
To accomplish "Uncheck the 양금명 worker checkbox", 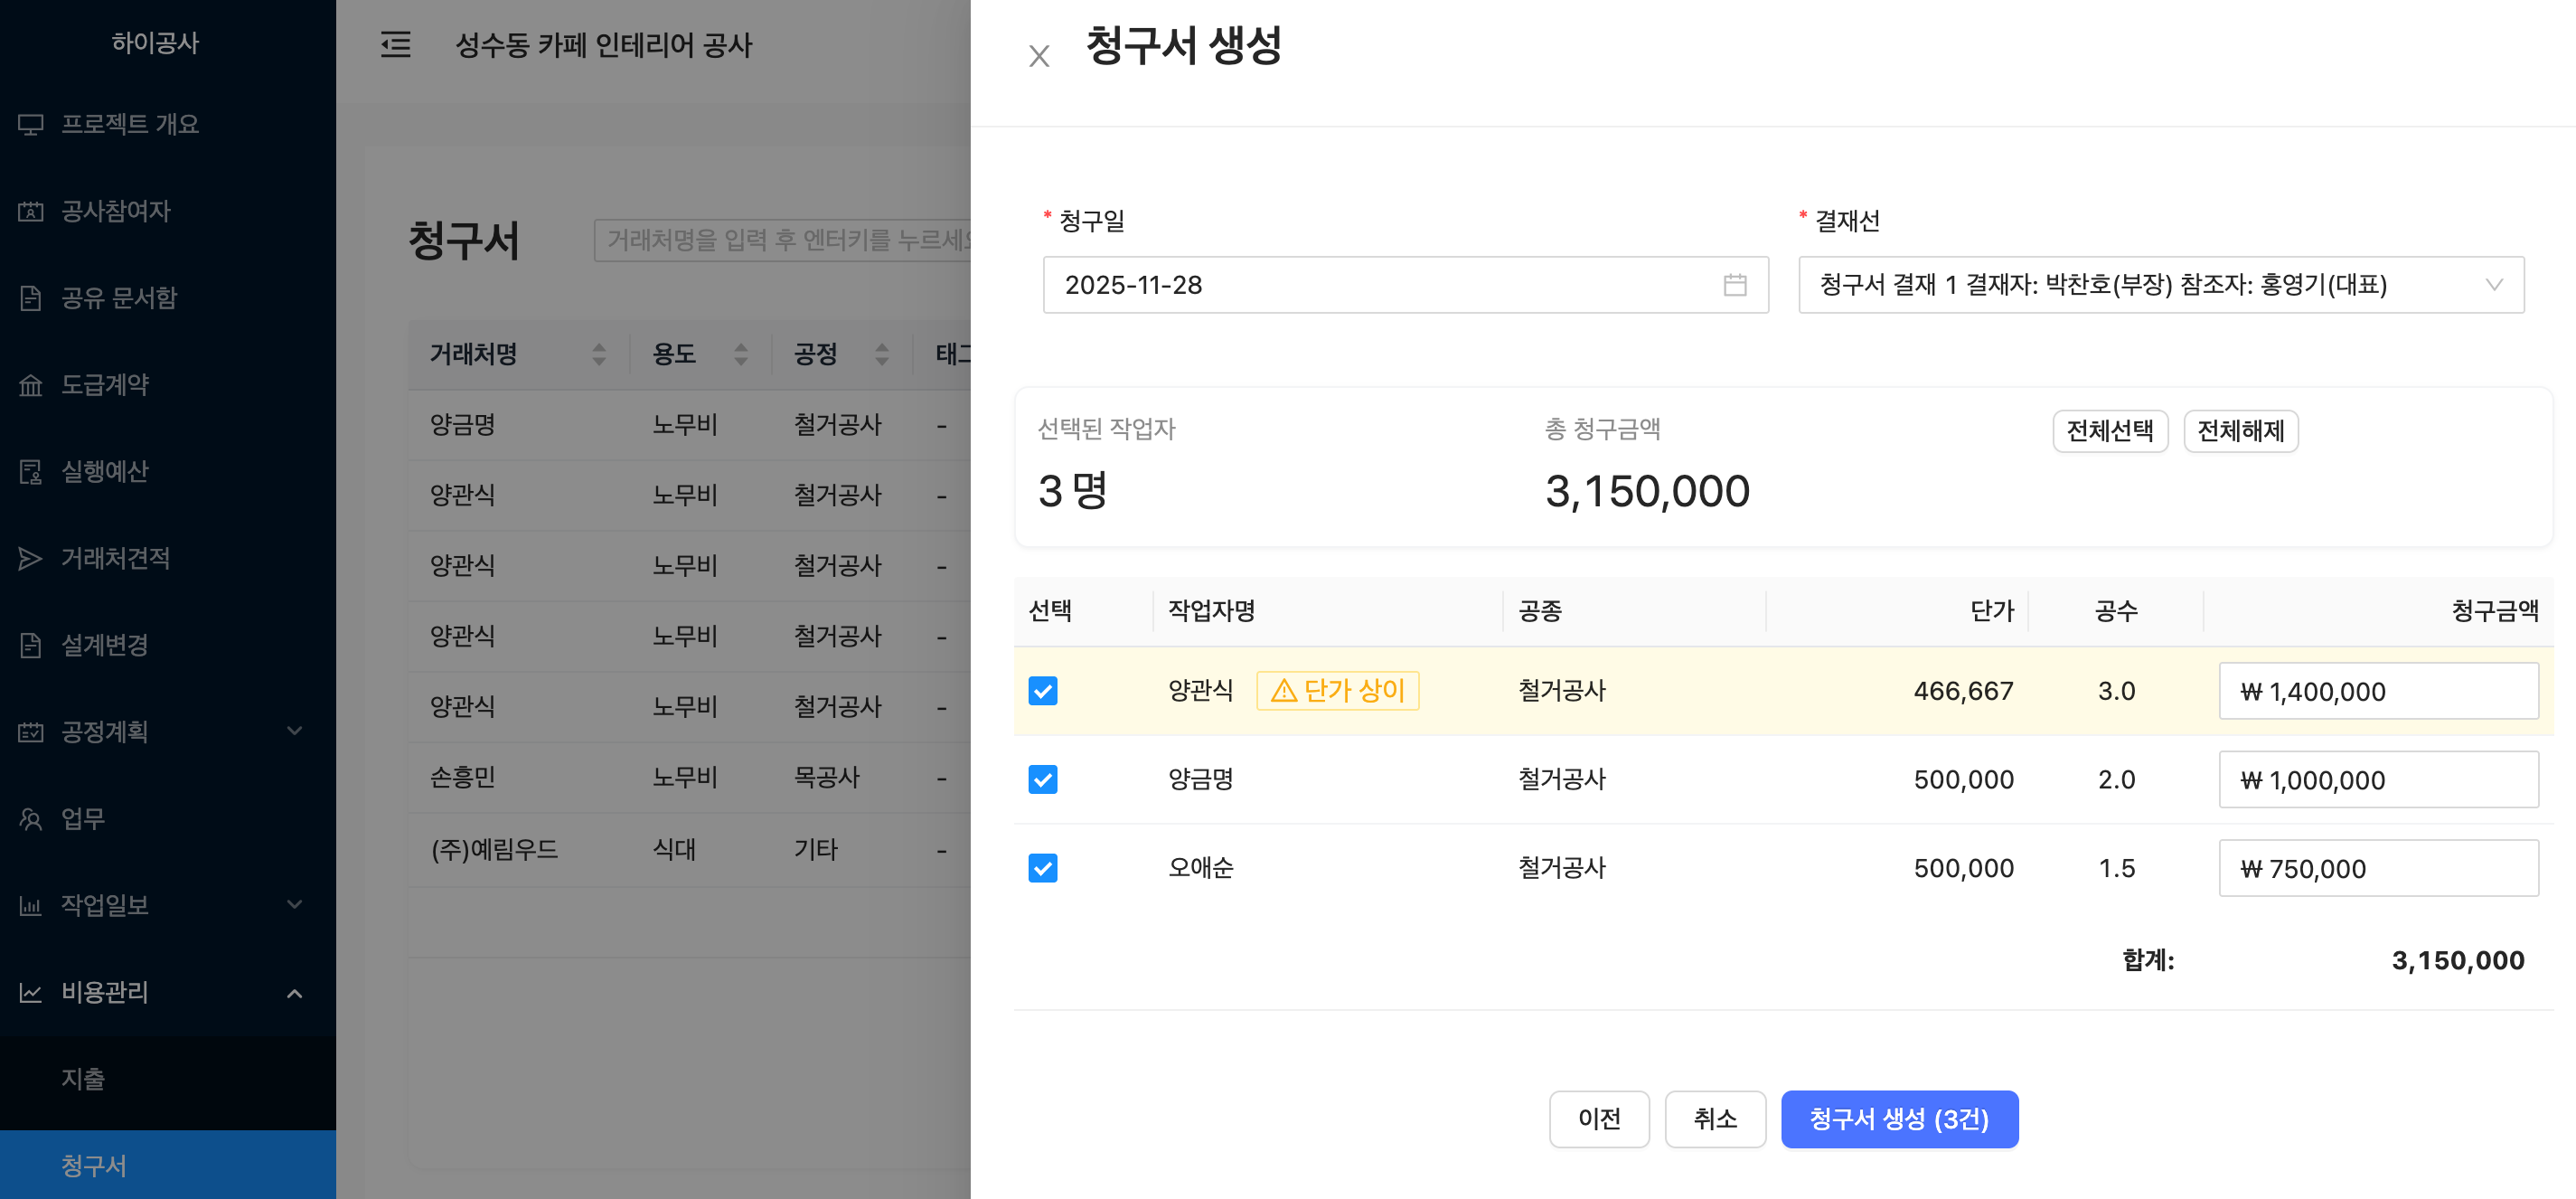I will coord(1042,779).
